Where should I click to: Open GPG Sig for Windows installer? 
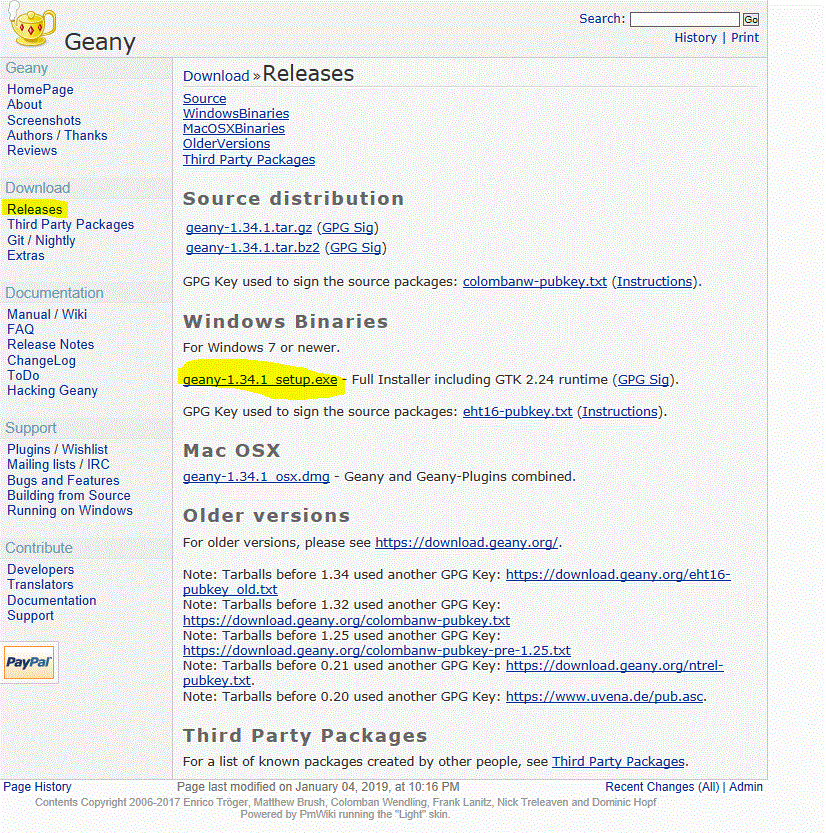pyautogui.click(x=643, y=379)
